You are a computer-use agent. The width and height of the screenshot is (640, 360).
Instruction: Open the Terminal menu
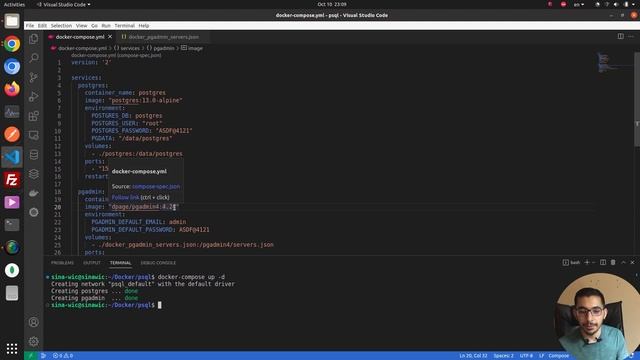[x=124, y=26]
